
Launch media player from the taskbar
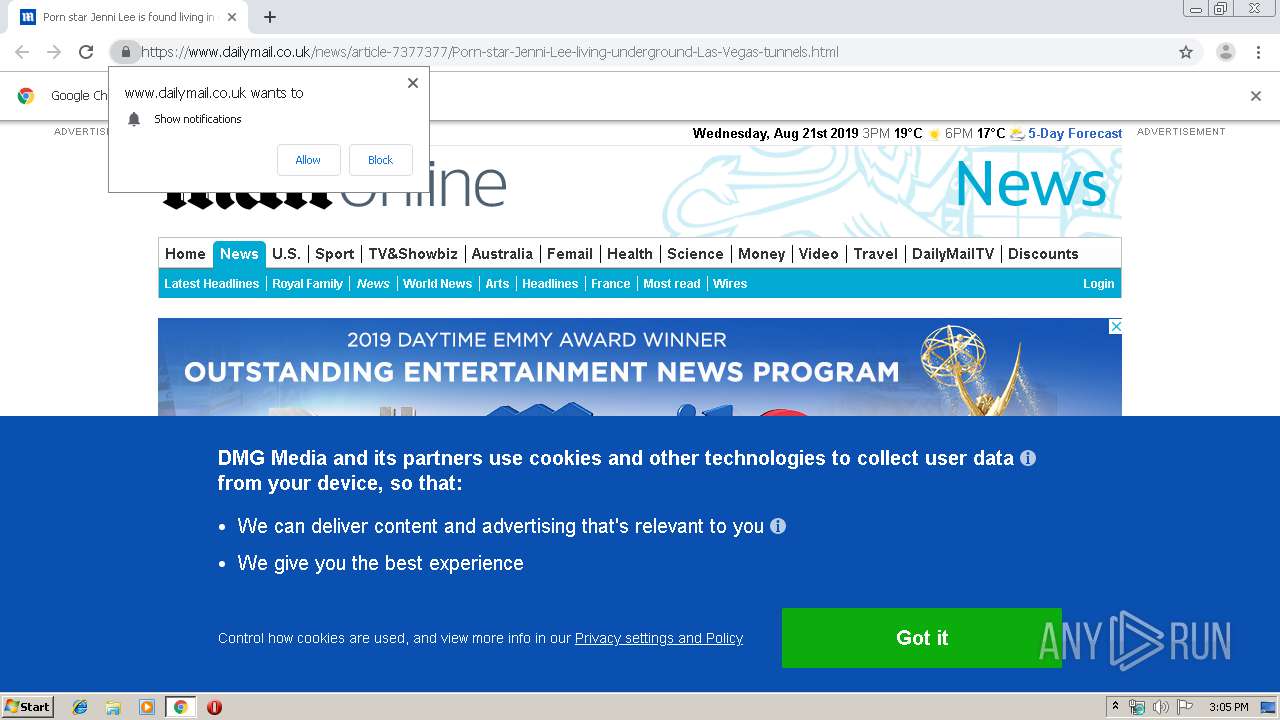(x=147, y=707)
